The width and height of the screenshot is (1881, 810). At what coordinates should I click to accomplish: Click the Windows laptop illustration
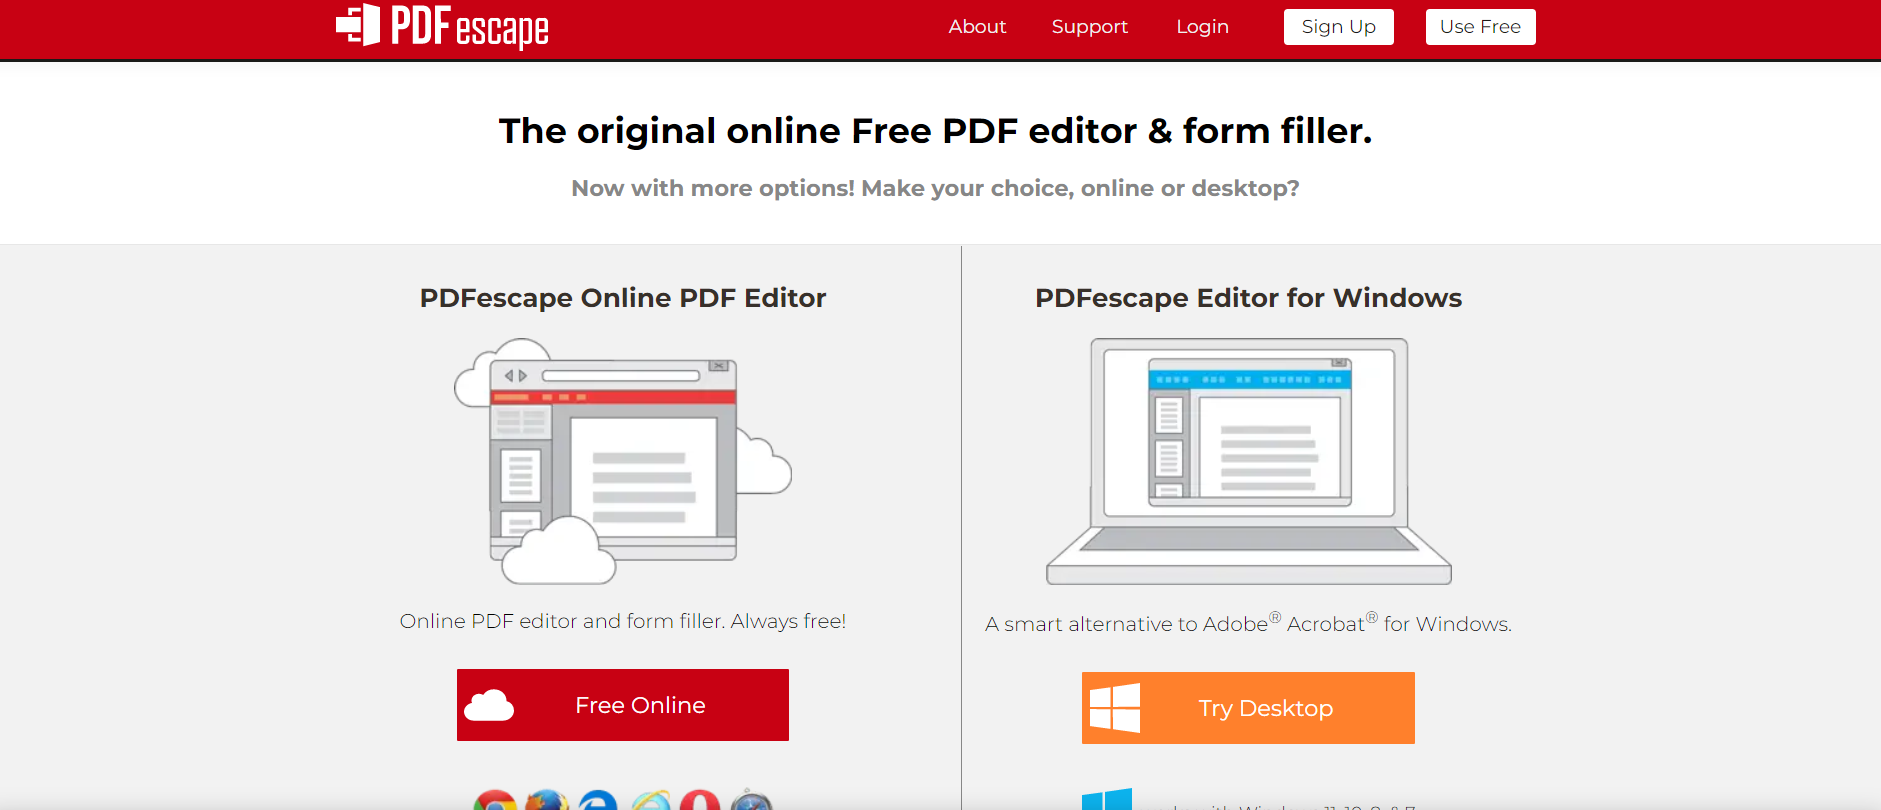click(x=1248, y=461)
